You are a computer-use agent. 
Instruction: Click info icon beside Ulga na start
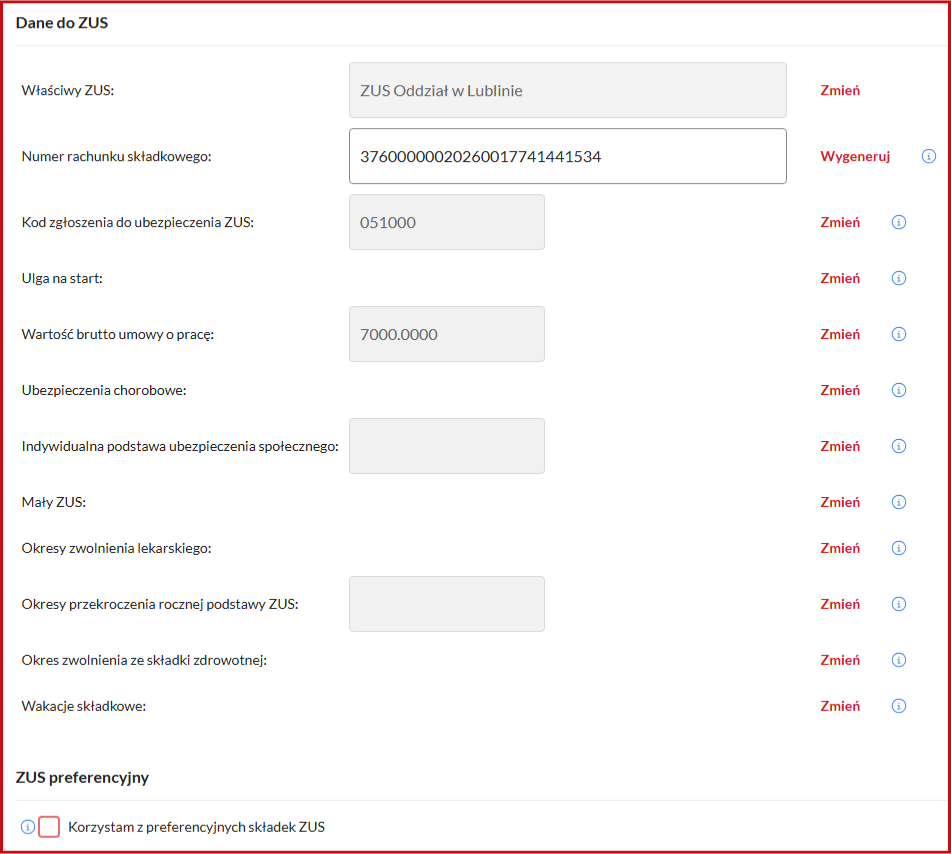tap(899, 278)
